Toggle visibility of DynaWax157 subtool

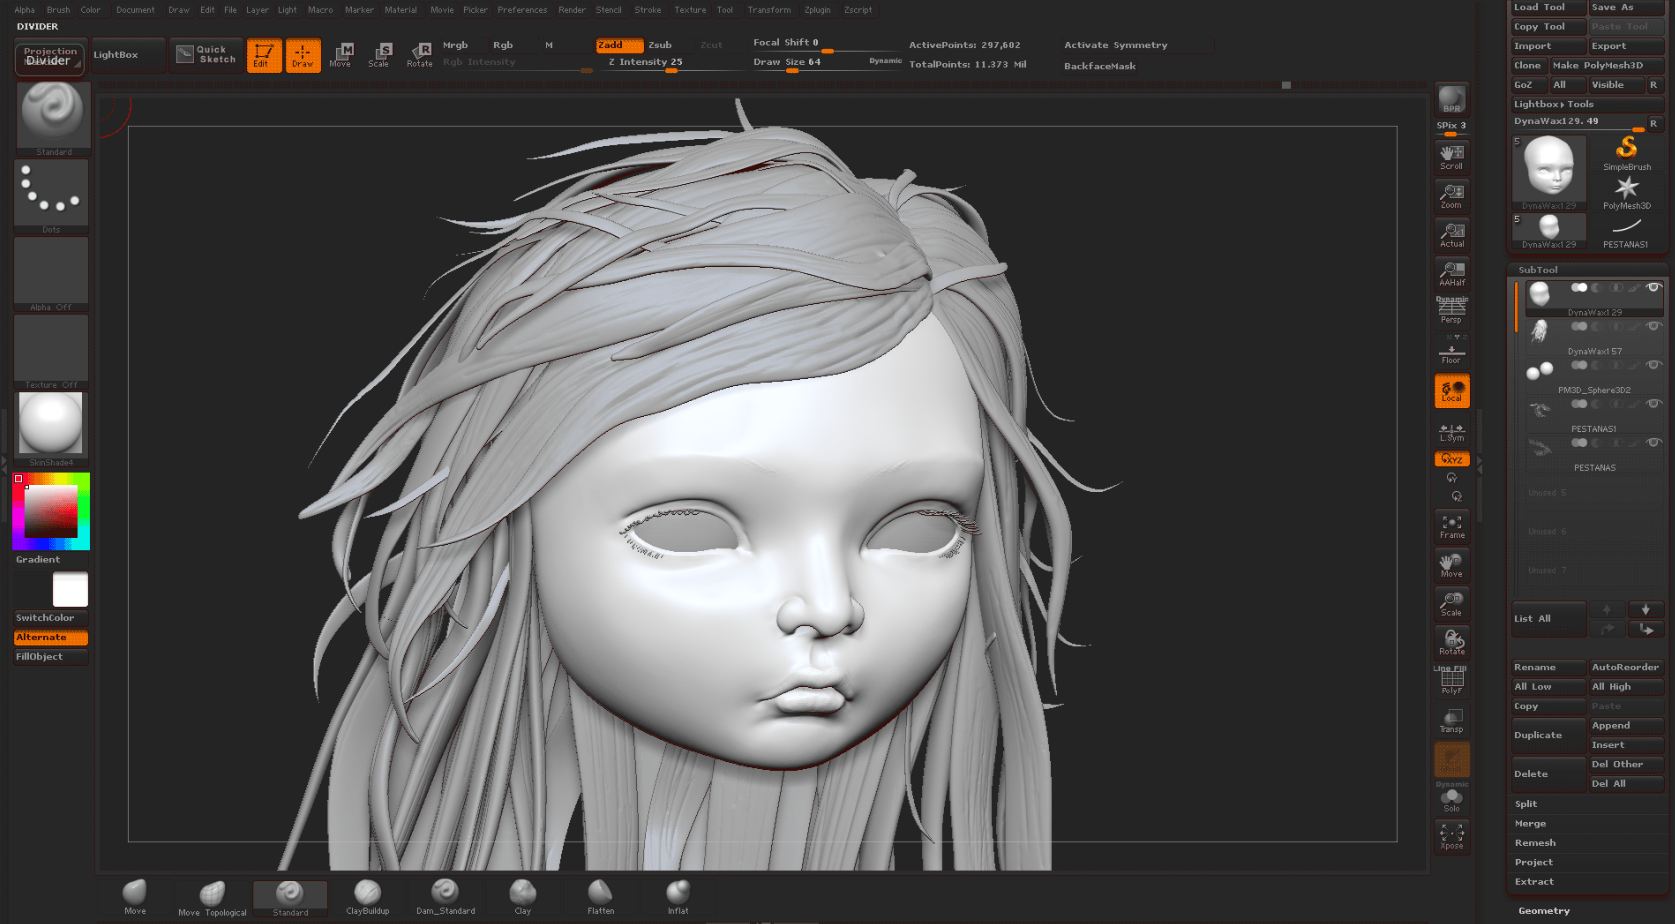click(x=1653, y=326)
